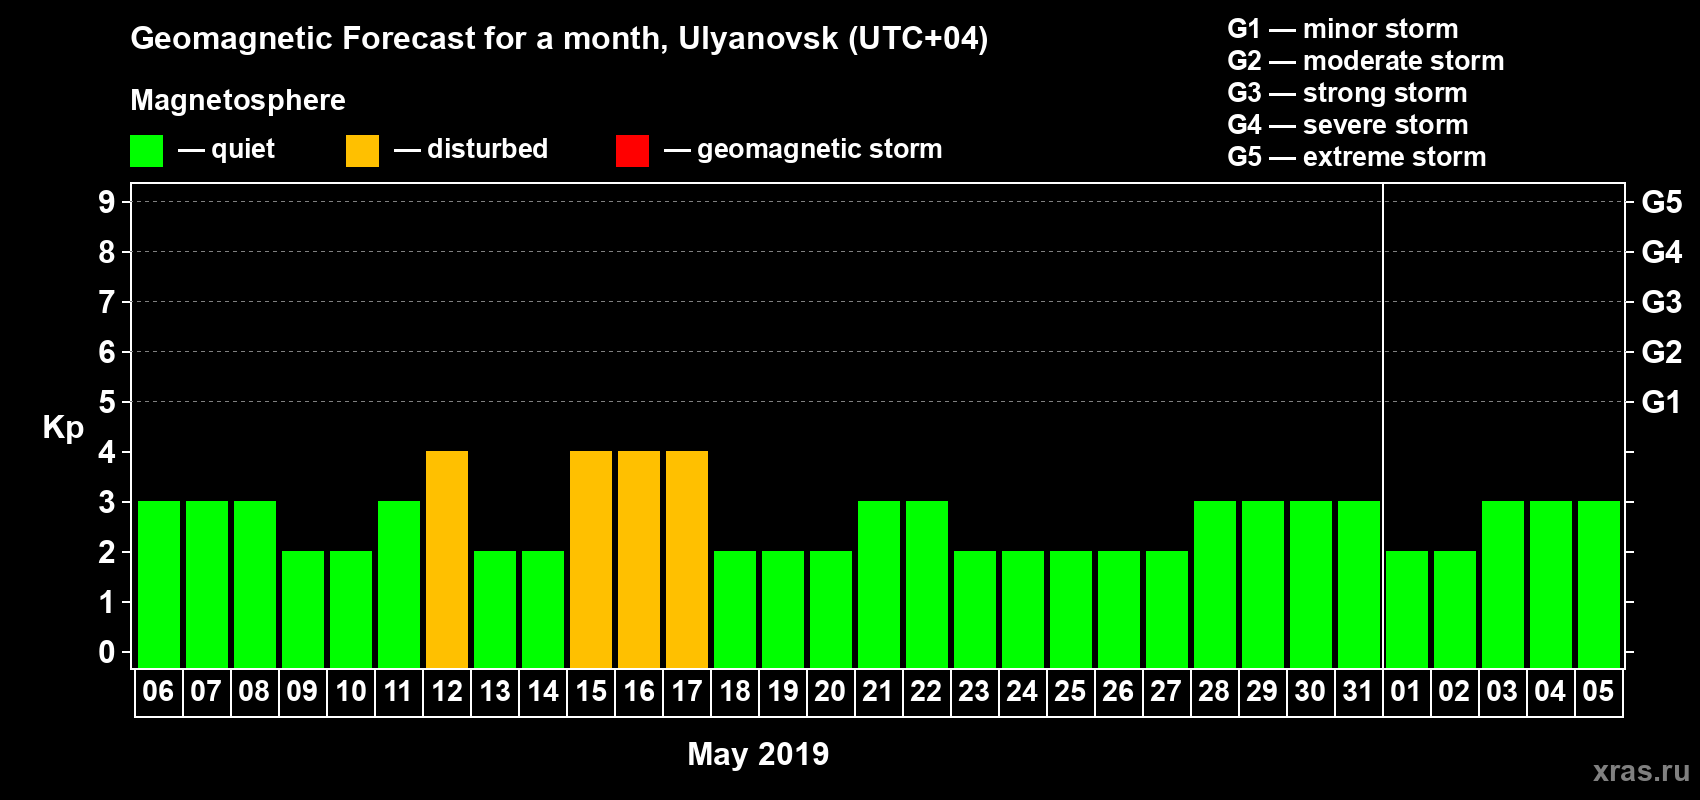Click the 'geomagnetic storm' legend label

[x=819, y=149]
